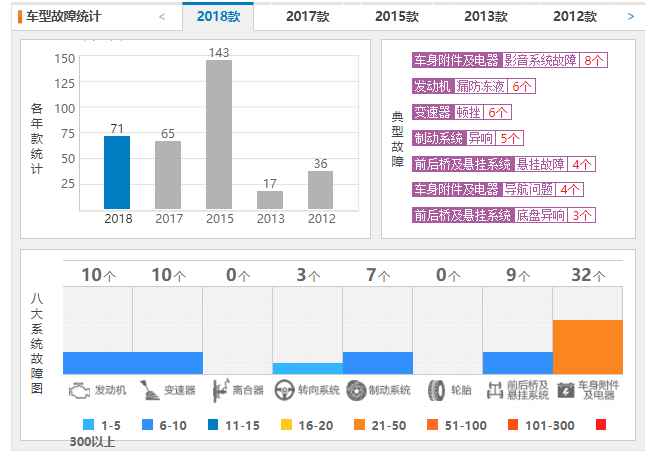Click the 2017 bar showing 65

tap(168, 175)
